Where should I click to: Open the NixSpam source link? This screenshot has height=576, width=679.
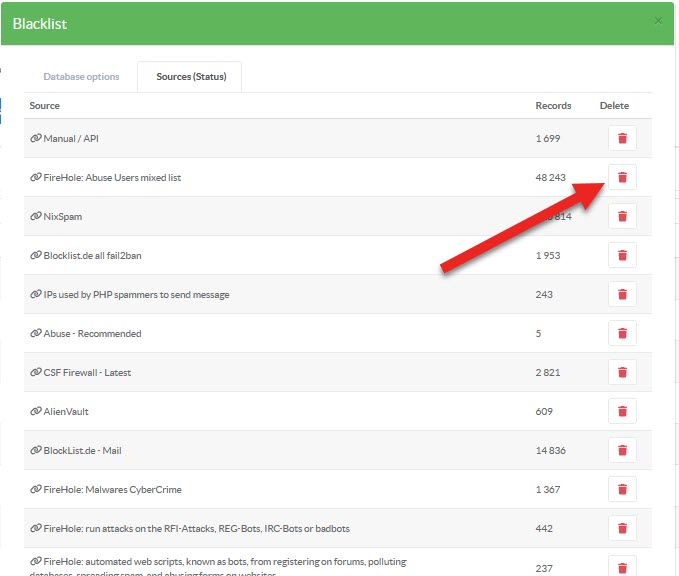pyautogui.click(x=62, y=216)
